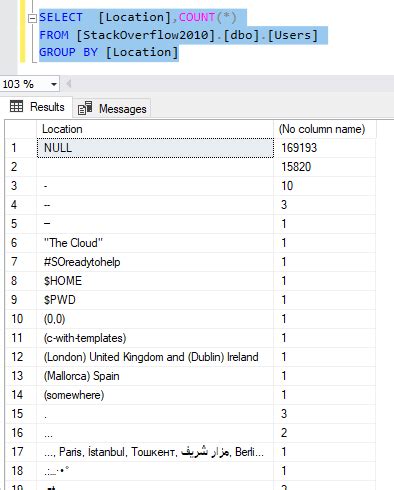Image resolution: width=394 pixels, height=490 pixels.
Task: Select the (somewhere) location cell
Action: point(155,395)
